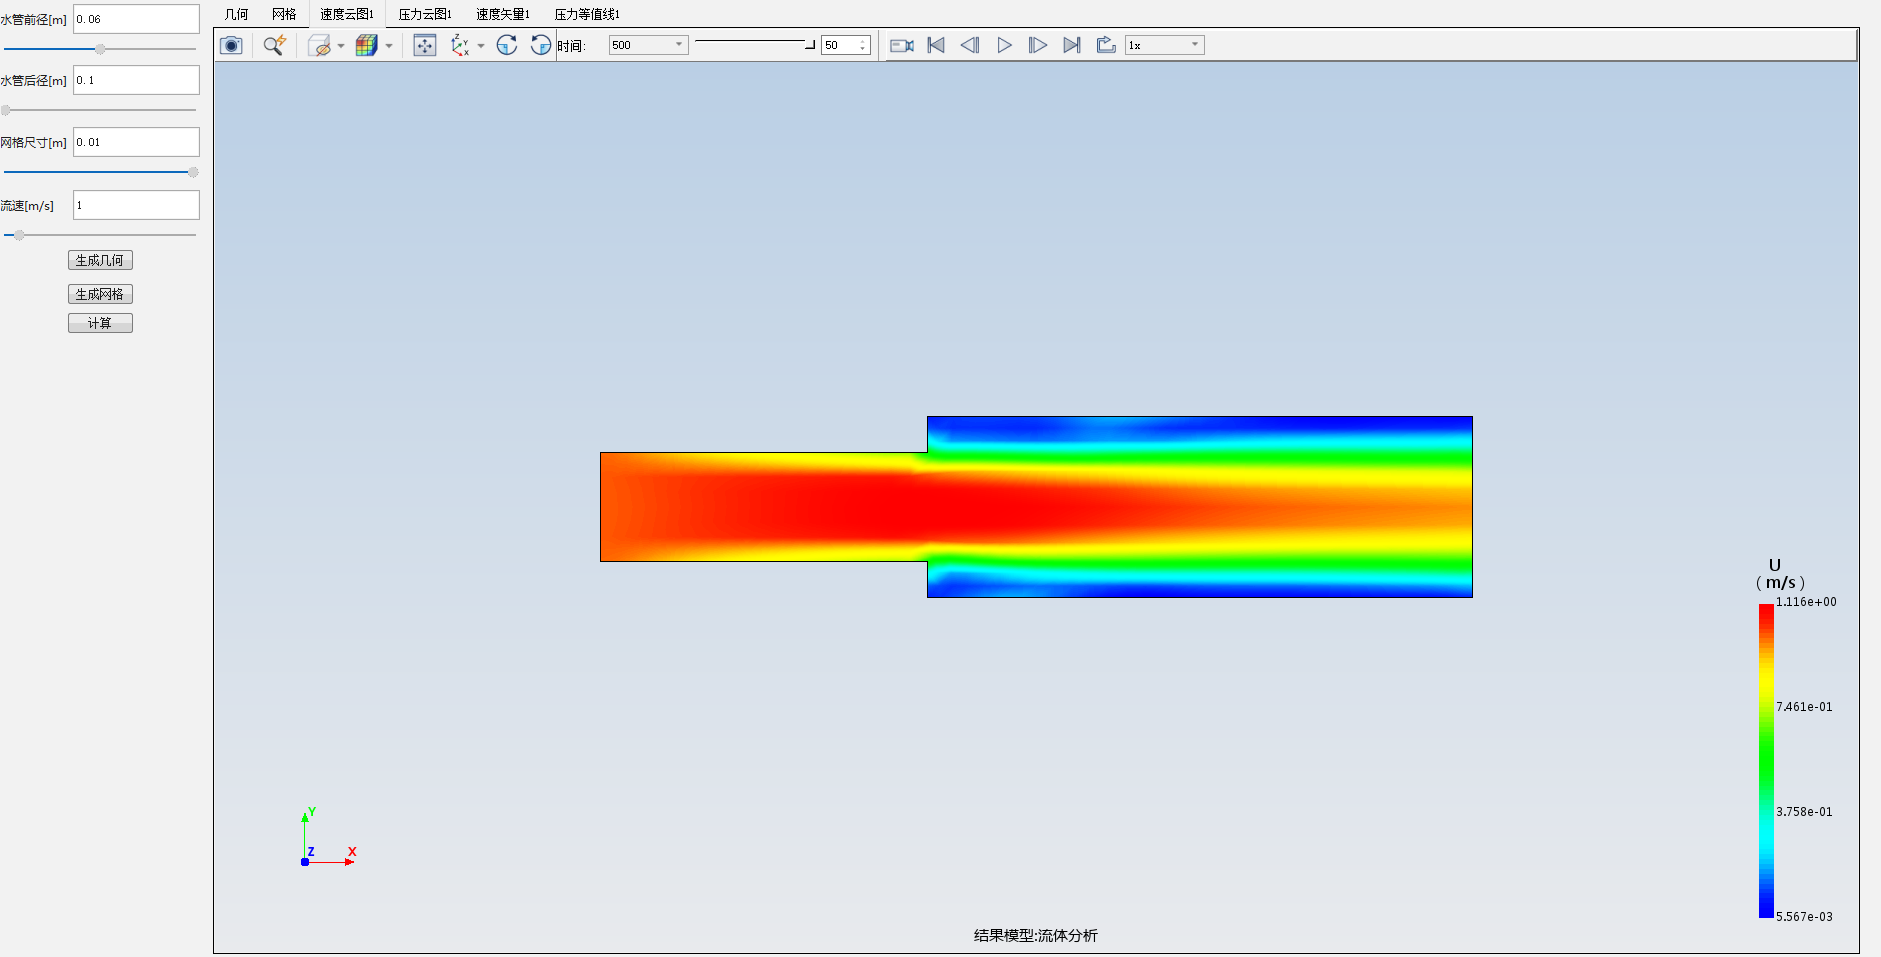The width and height of the screenshot is (1881, 957).
Task: Click the rotate counterclockwise icon
Action: coord(541,45)
